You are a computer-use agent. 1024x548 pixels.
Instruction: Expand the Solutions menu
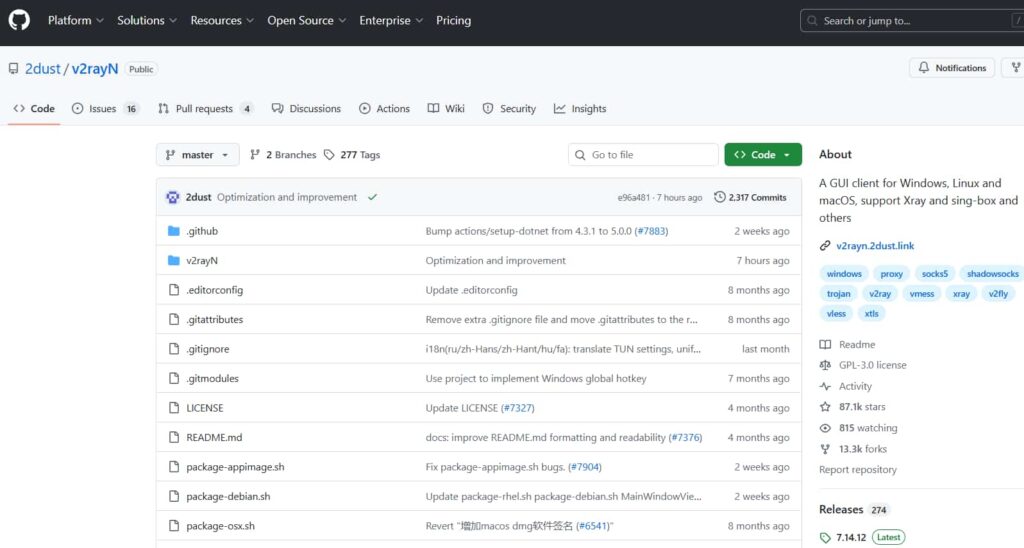tap(147, 20)
